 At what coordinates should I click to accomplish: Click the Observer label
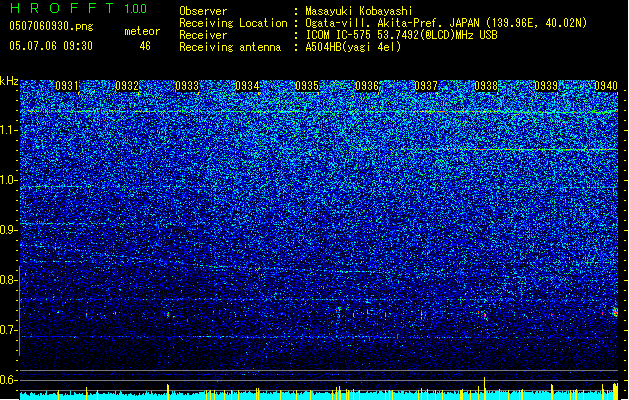point(203,11)
